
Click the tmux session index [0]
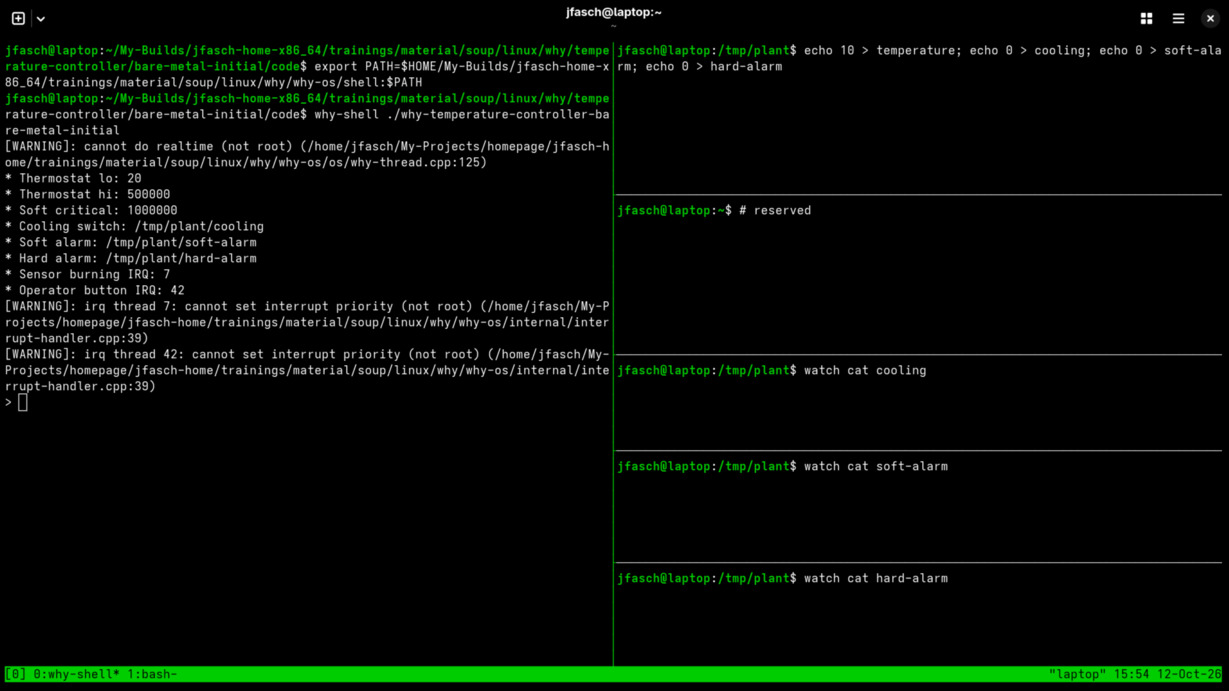16,674
